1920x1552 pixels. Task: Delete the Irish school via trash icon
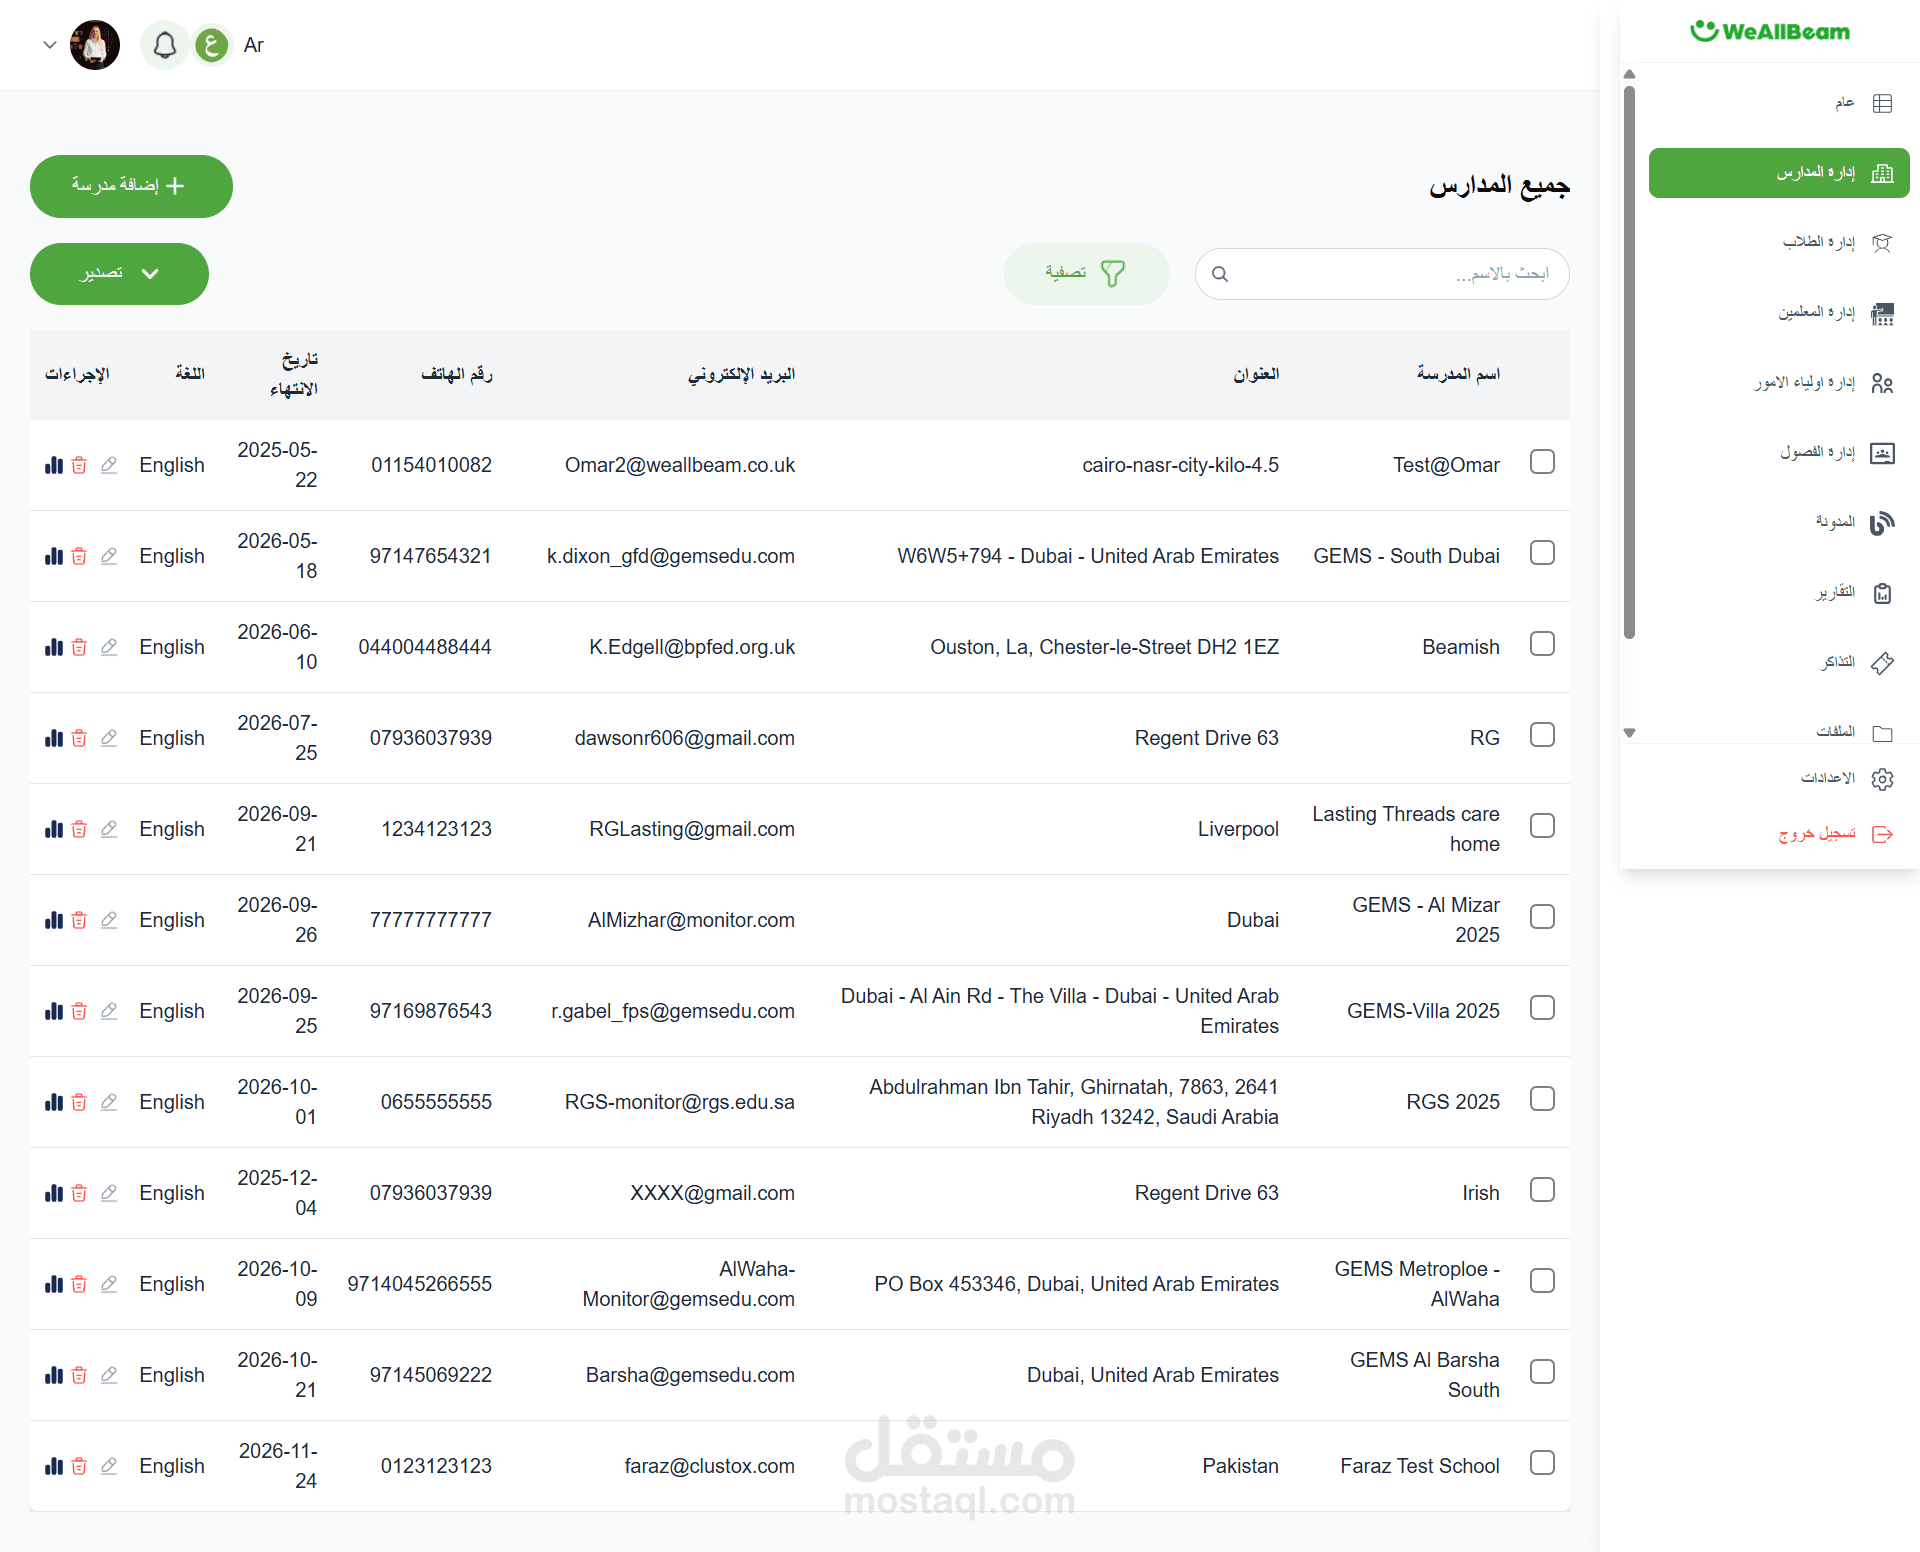(x=79, y=1193)
